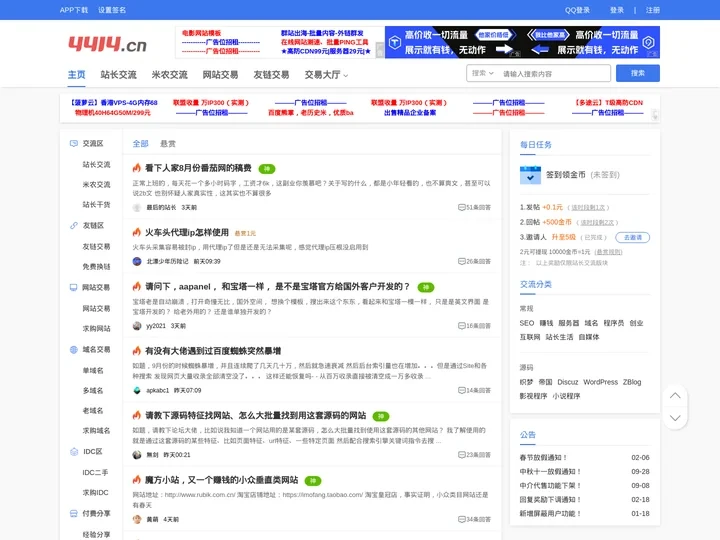The height and width of the screenshot is (540, 720).
Task: Click avatar of user 北漂少年历险记
Action: tap(137, 261)
